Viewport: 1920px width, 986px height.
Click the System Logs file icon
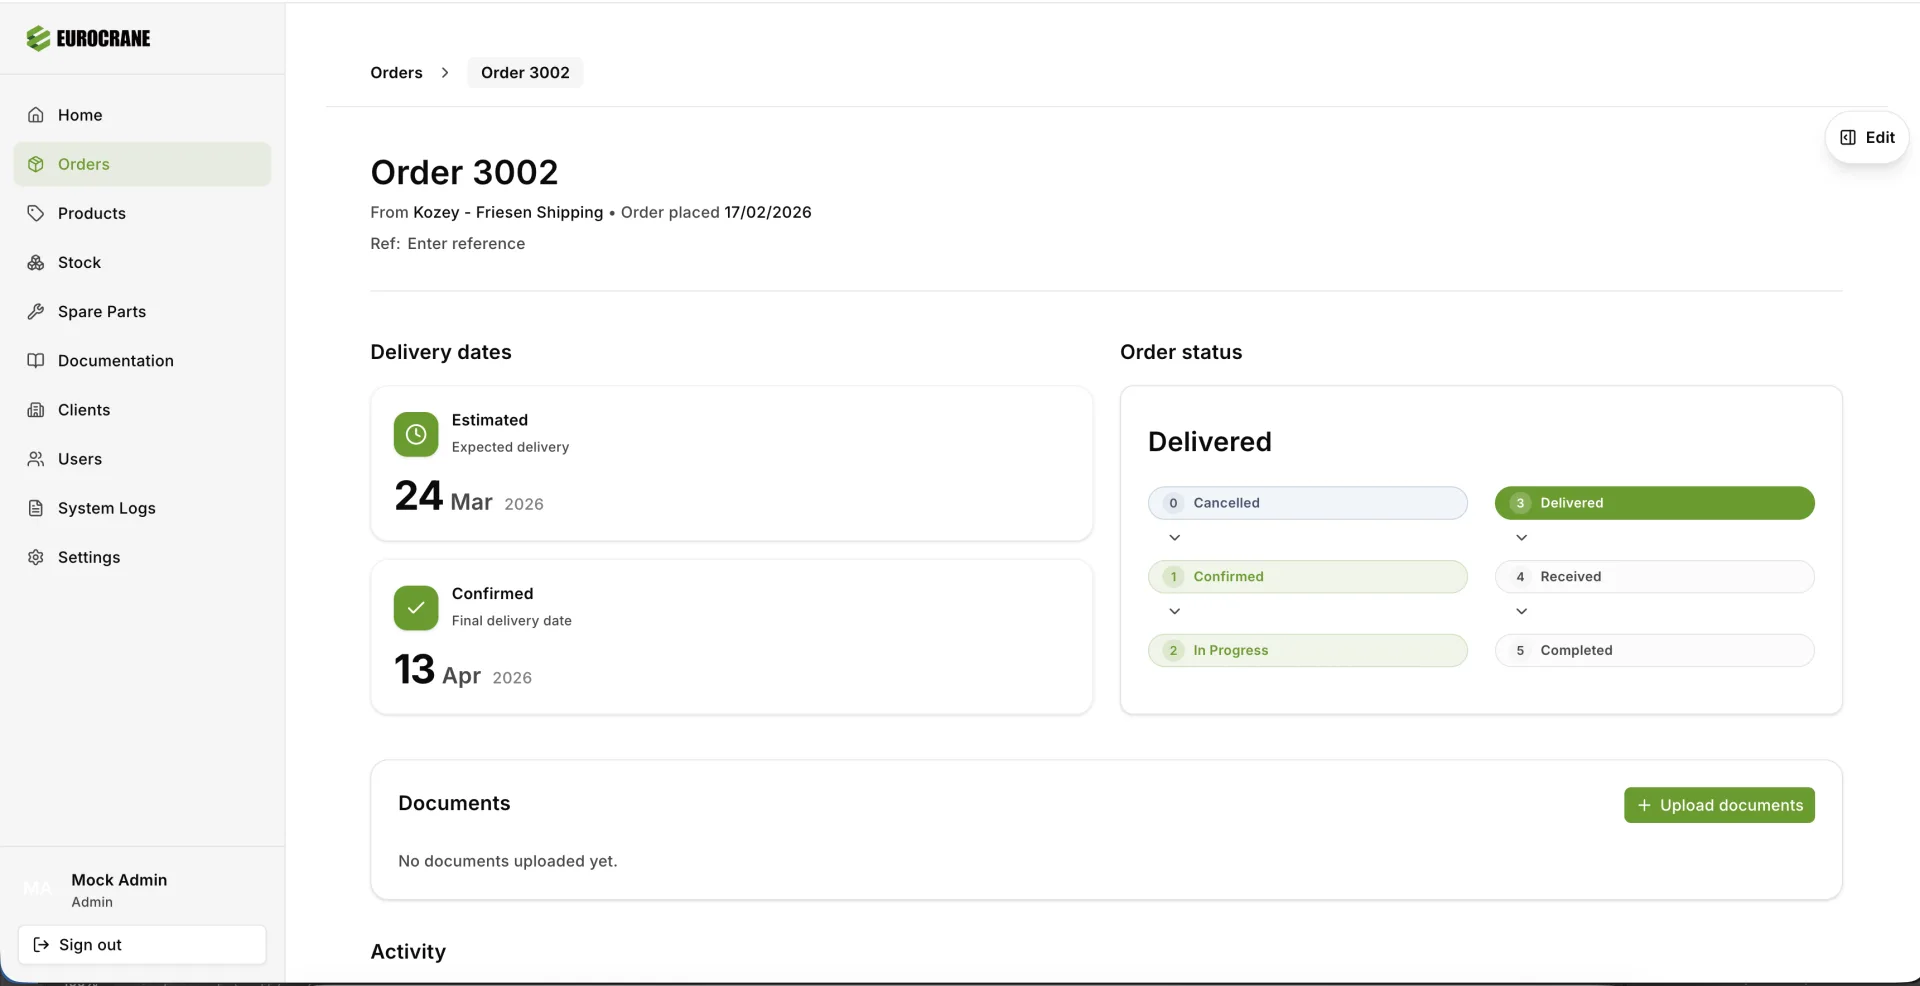coord(36,508)
